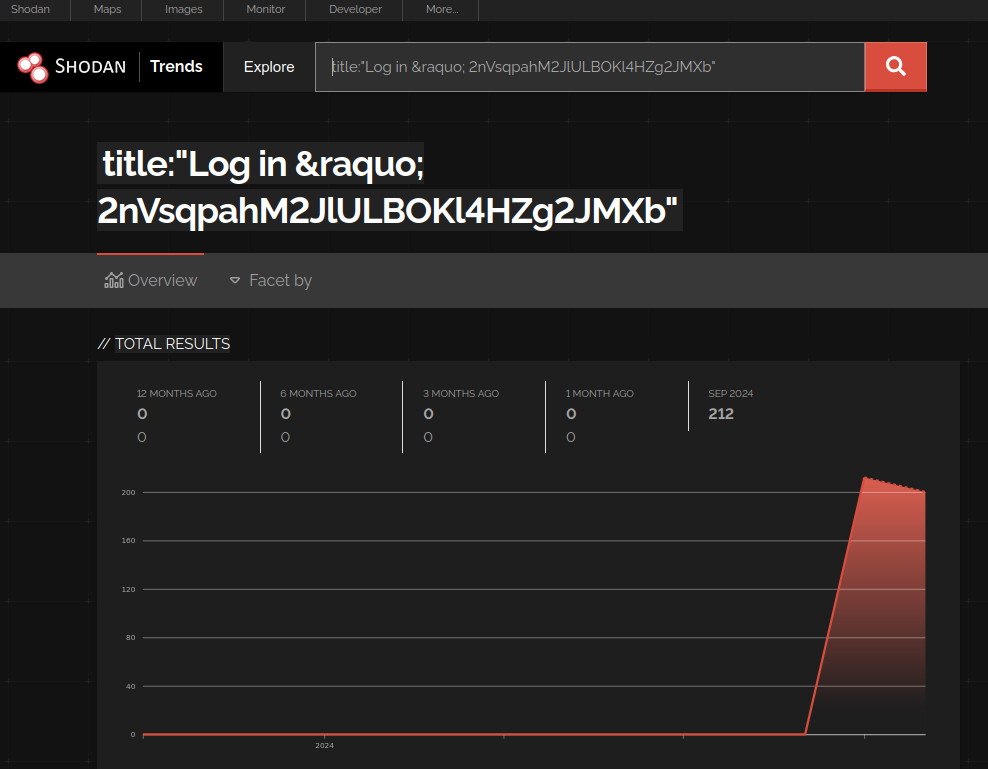This screenshot has width=988, height=769.
Task: Click the chart peak data point
Action: (x=864, y=478)
